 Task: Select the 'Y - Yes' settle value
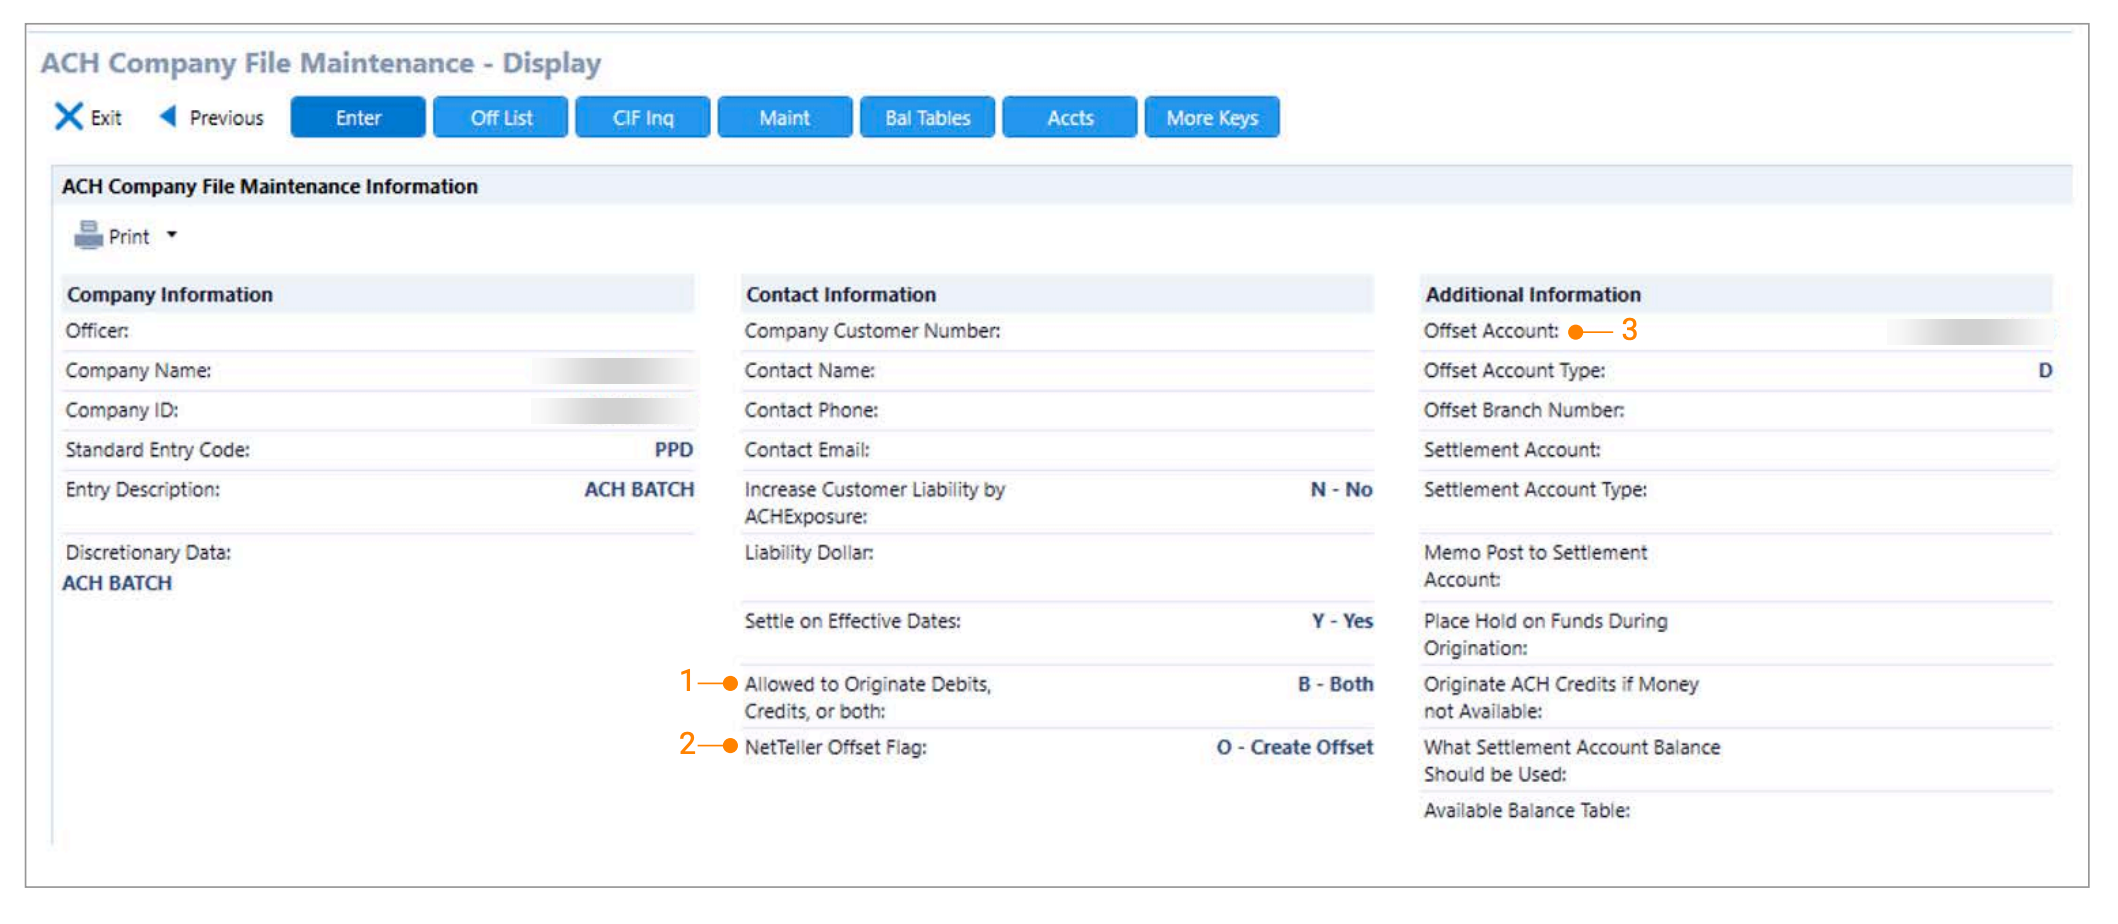click(x=1342, y=621)
